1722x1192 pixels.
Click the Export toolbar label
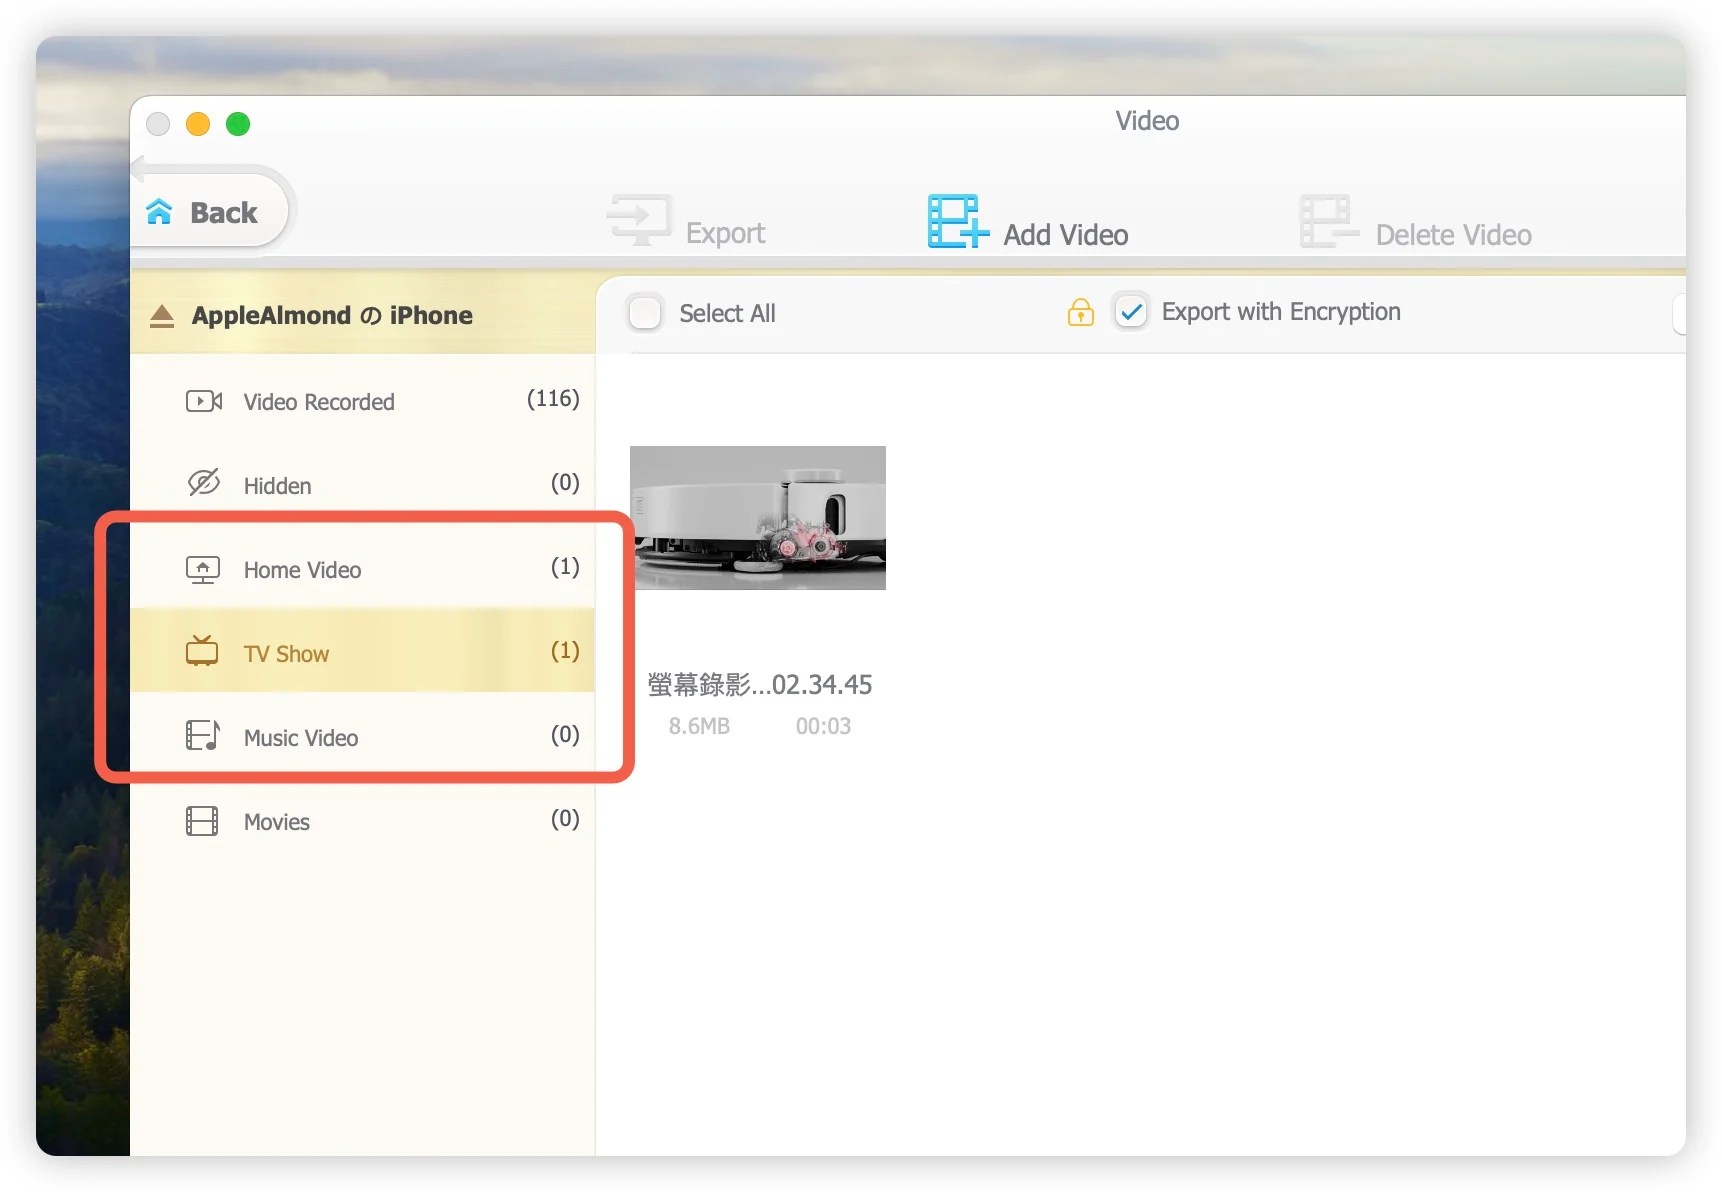(x=725, y=233)
